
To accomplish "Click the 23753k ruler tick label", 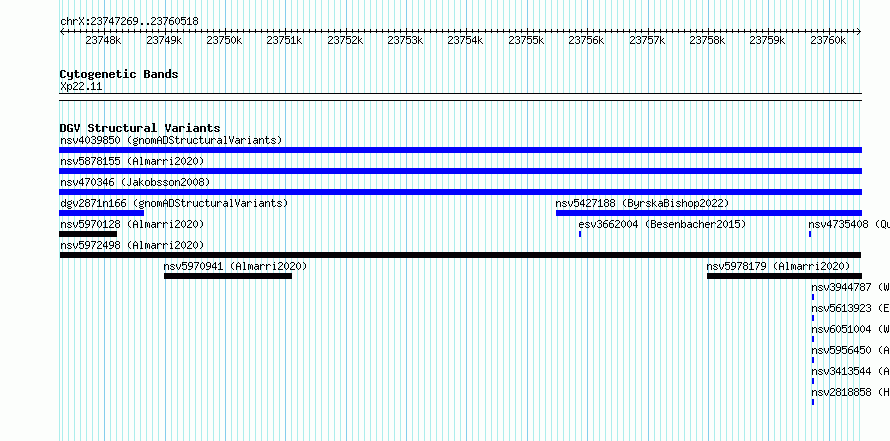I will click(405, 40).
